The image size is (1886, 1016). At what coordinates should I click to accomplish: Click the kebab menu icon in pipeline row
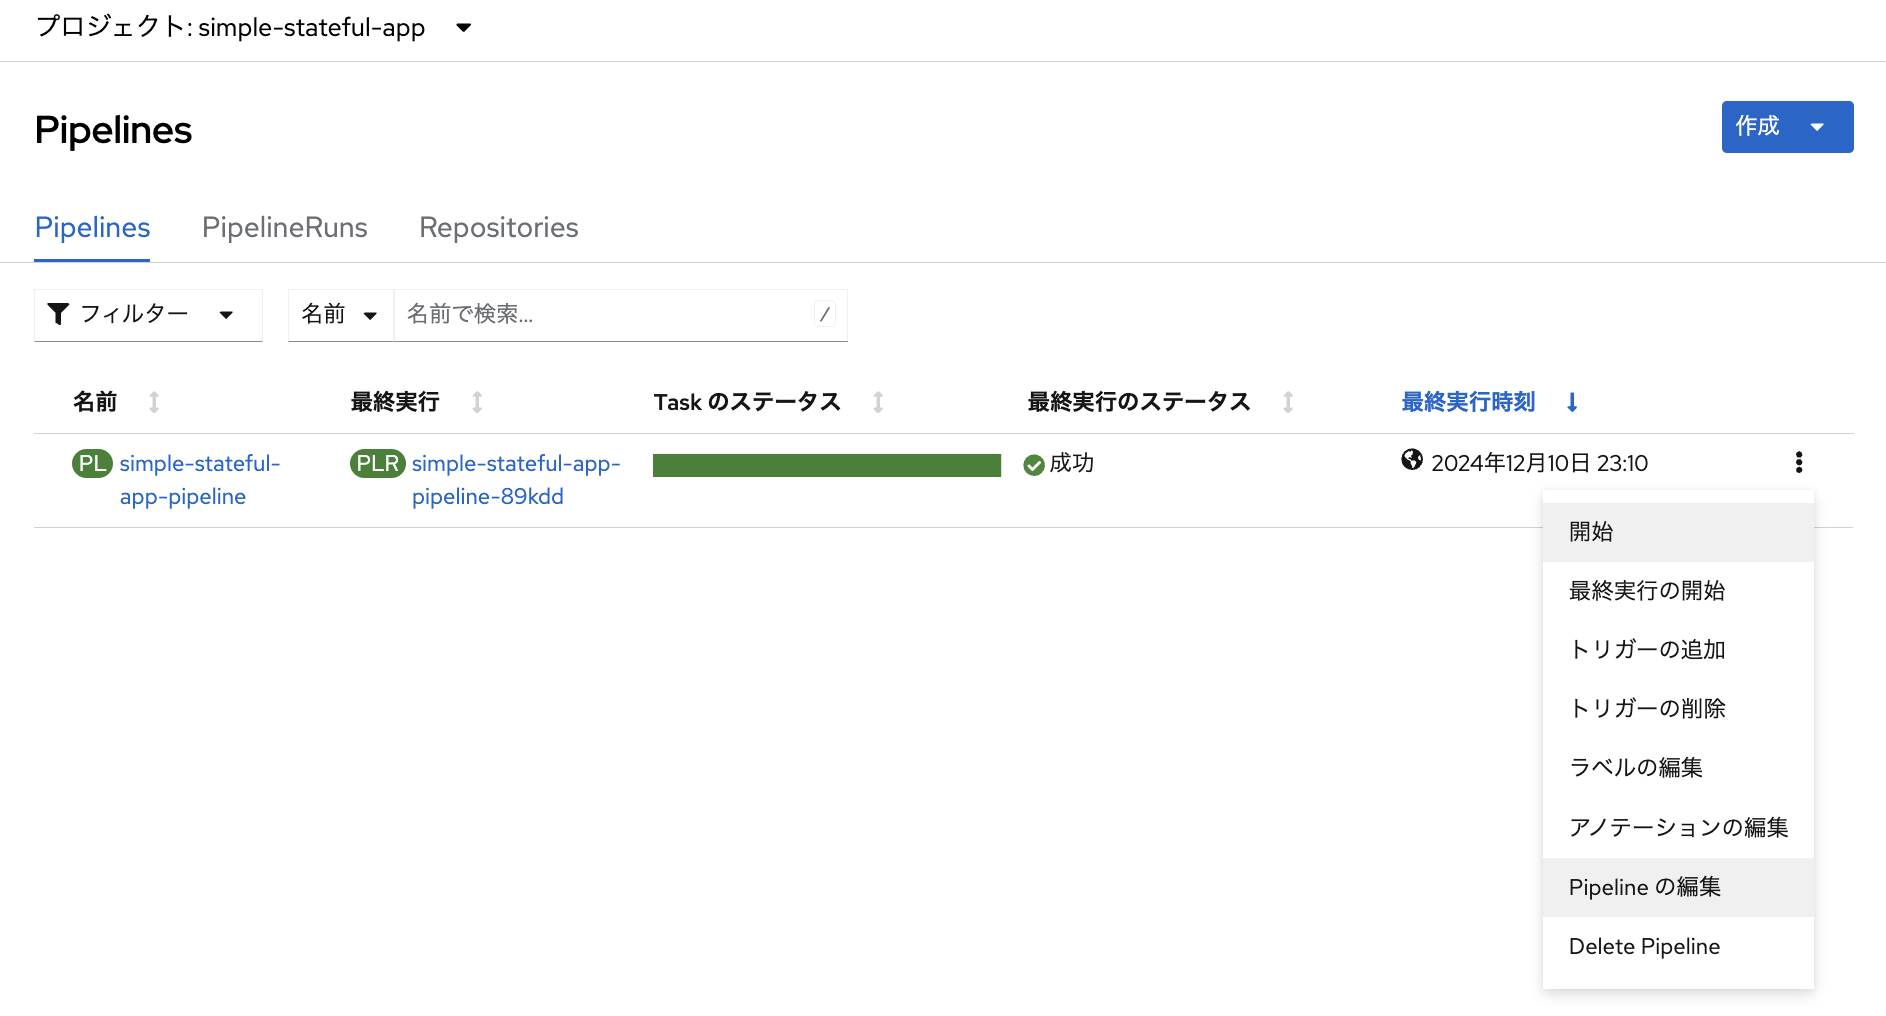(1798, 462)
